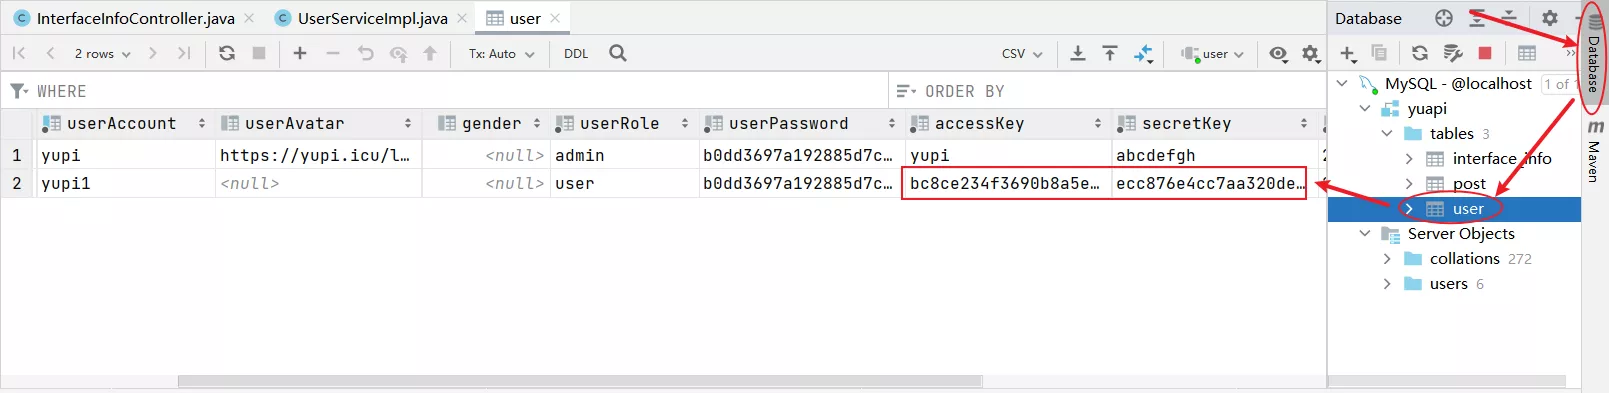Open datasource properties wrench icon
The height and width of the screenshot is (393, 1609).
pyautogui.click(x=1453, y=53)
